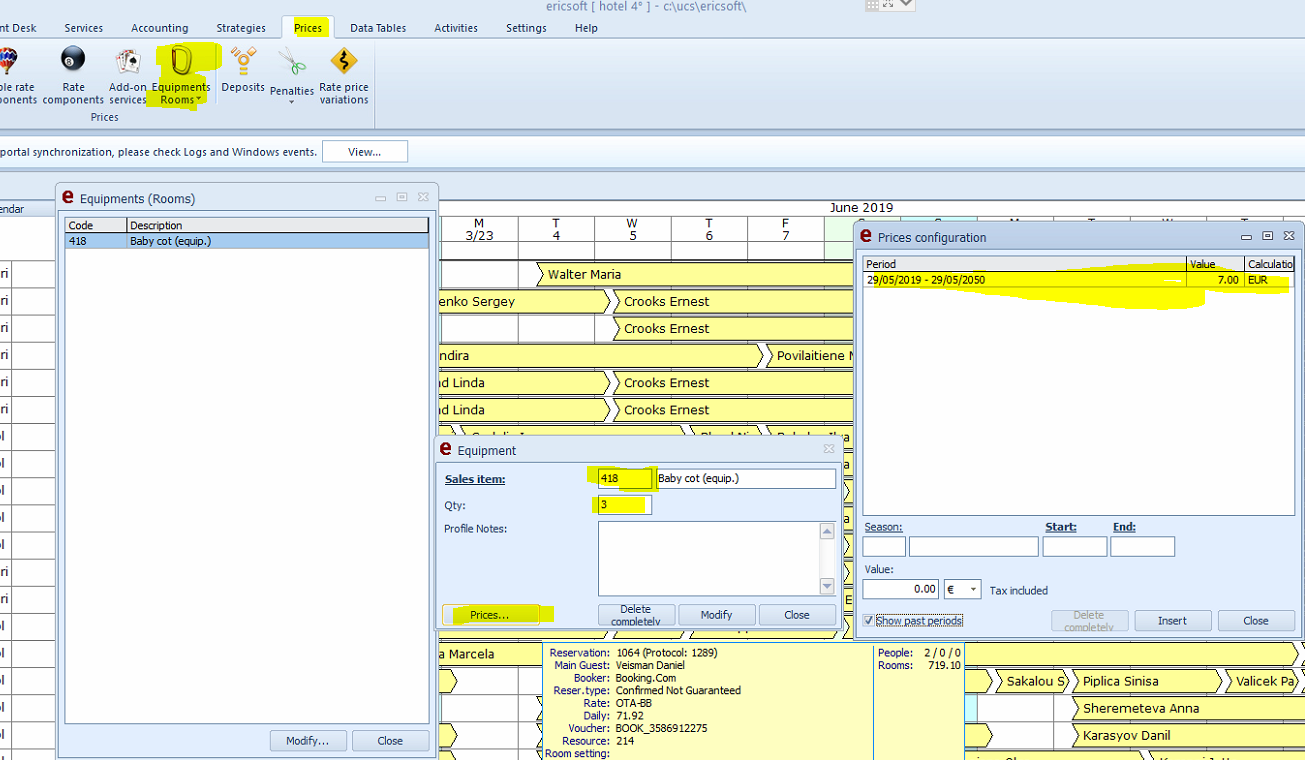The height and width of the screenshot is (760, 1305).
Task: Select the Prices ribbon tab
Action: click(308, 28)
